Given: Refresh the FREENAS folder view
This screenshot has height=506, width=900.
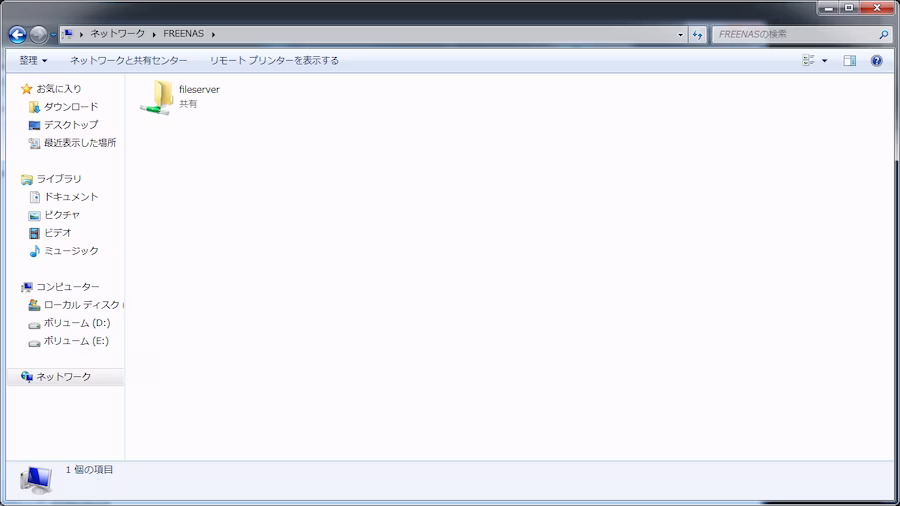Looking at the screenshot, I should pyautogui.click(x=697, y=34).
